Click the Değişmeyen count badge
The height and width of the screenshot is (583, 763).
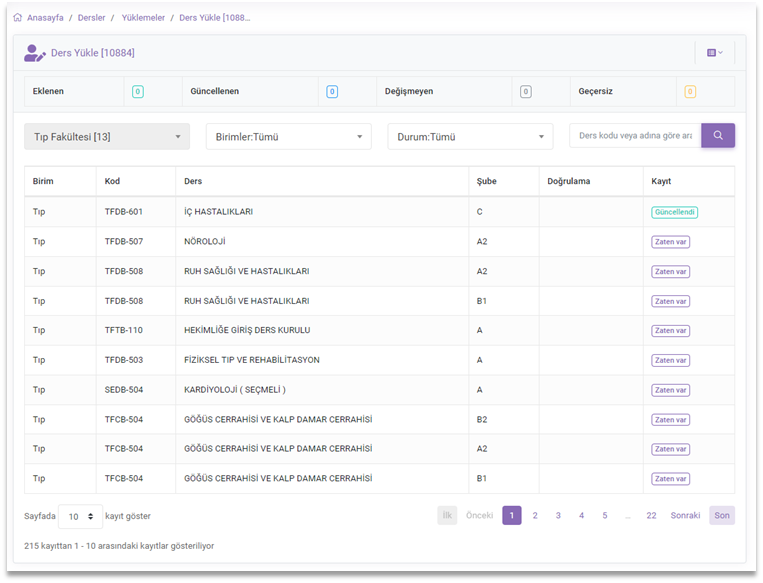pos(525,92)
